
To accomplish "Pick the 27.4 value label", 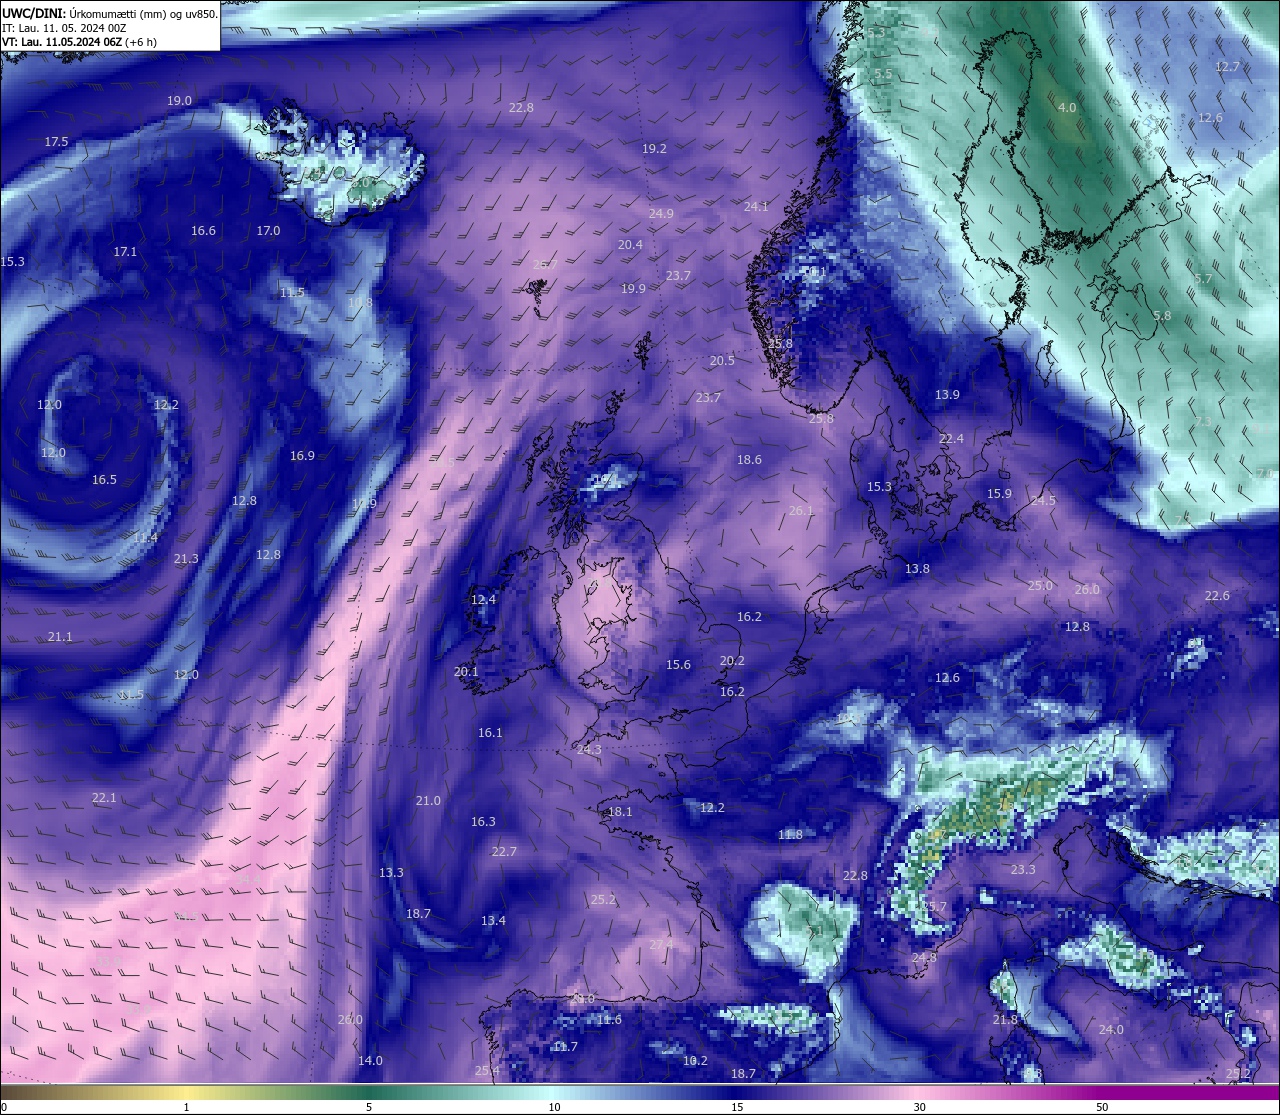I will click(661, 945).
